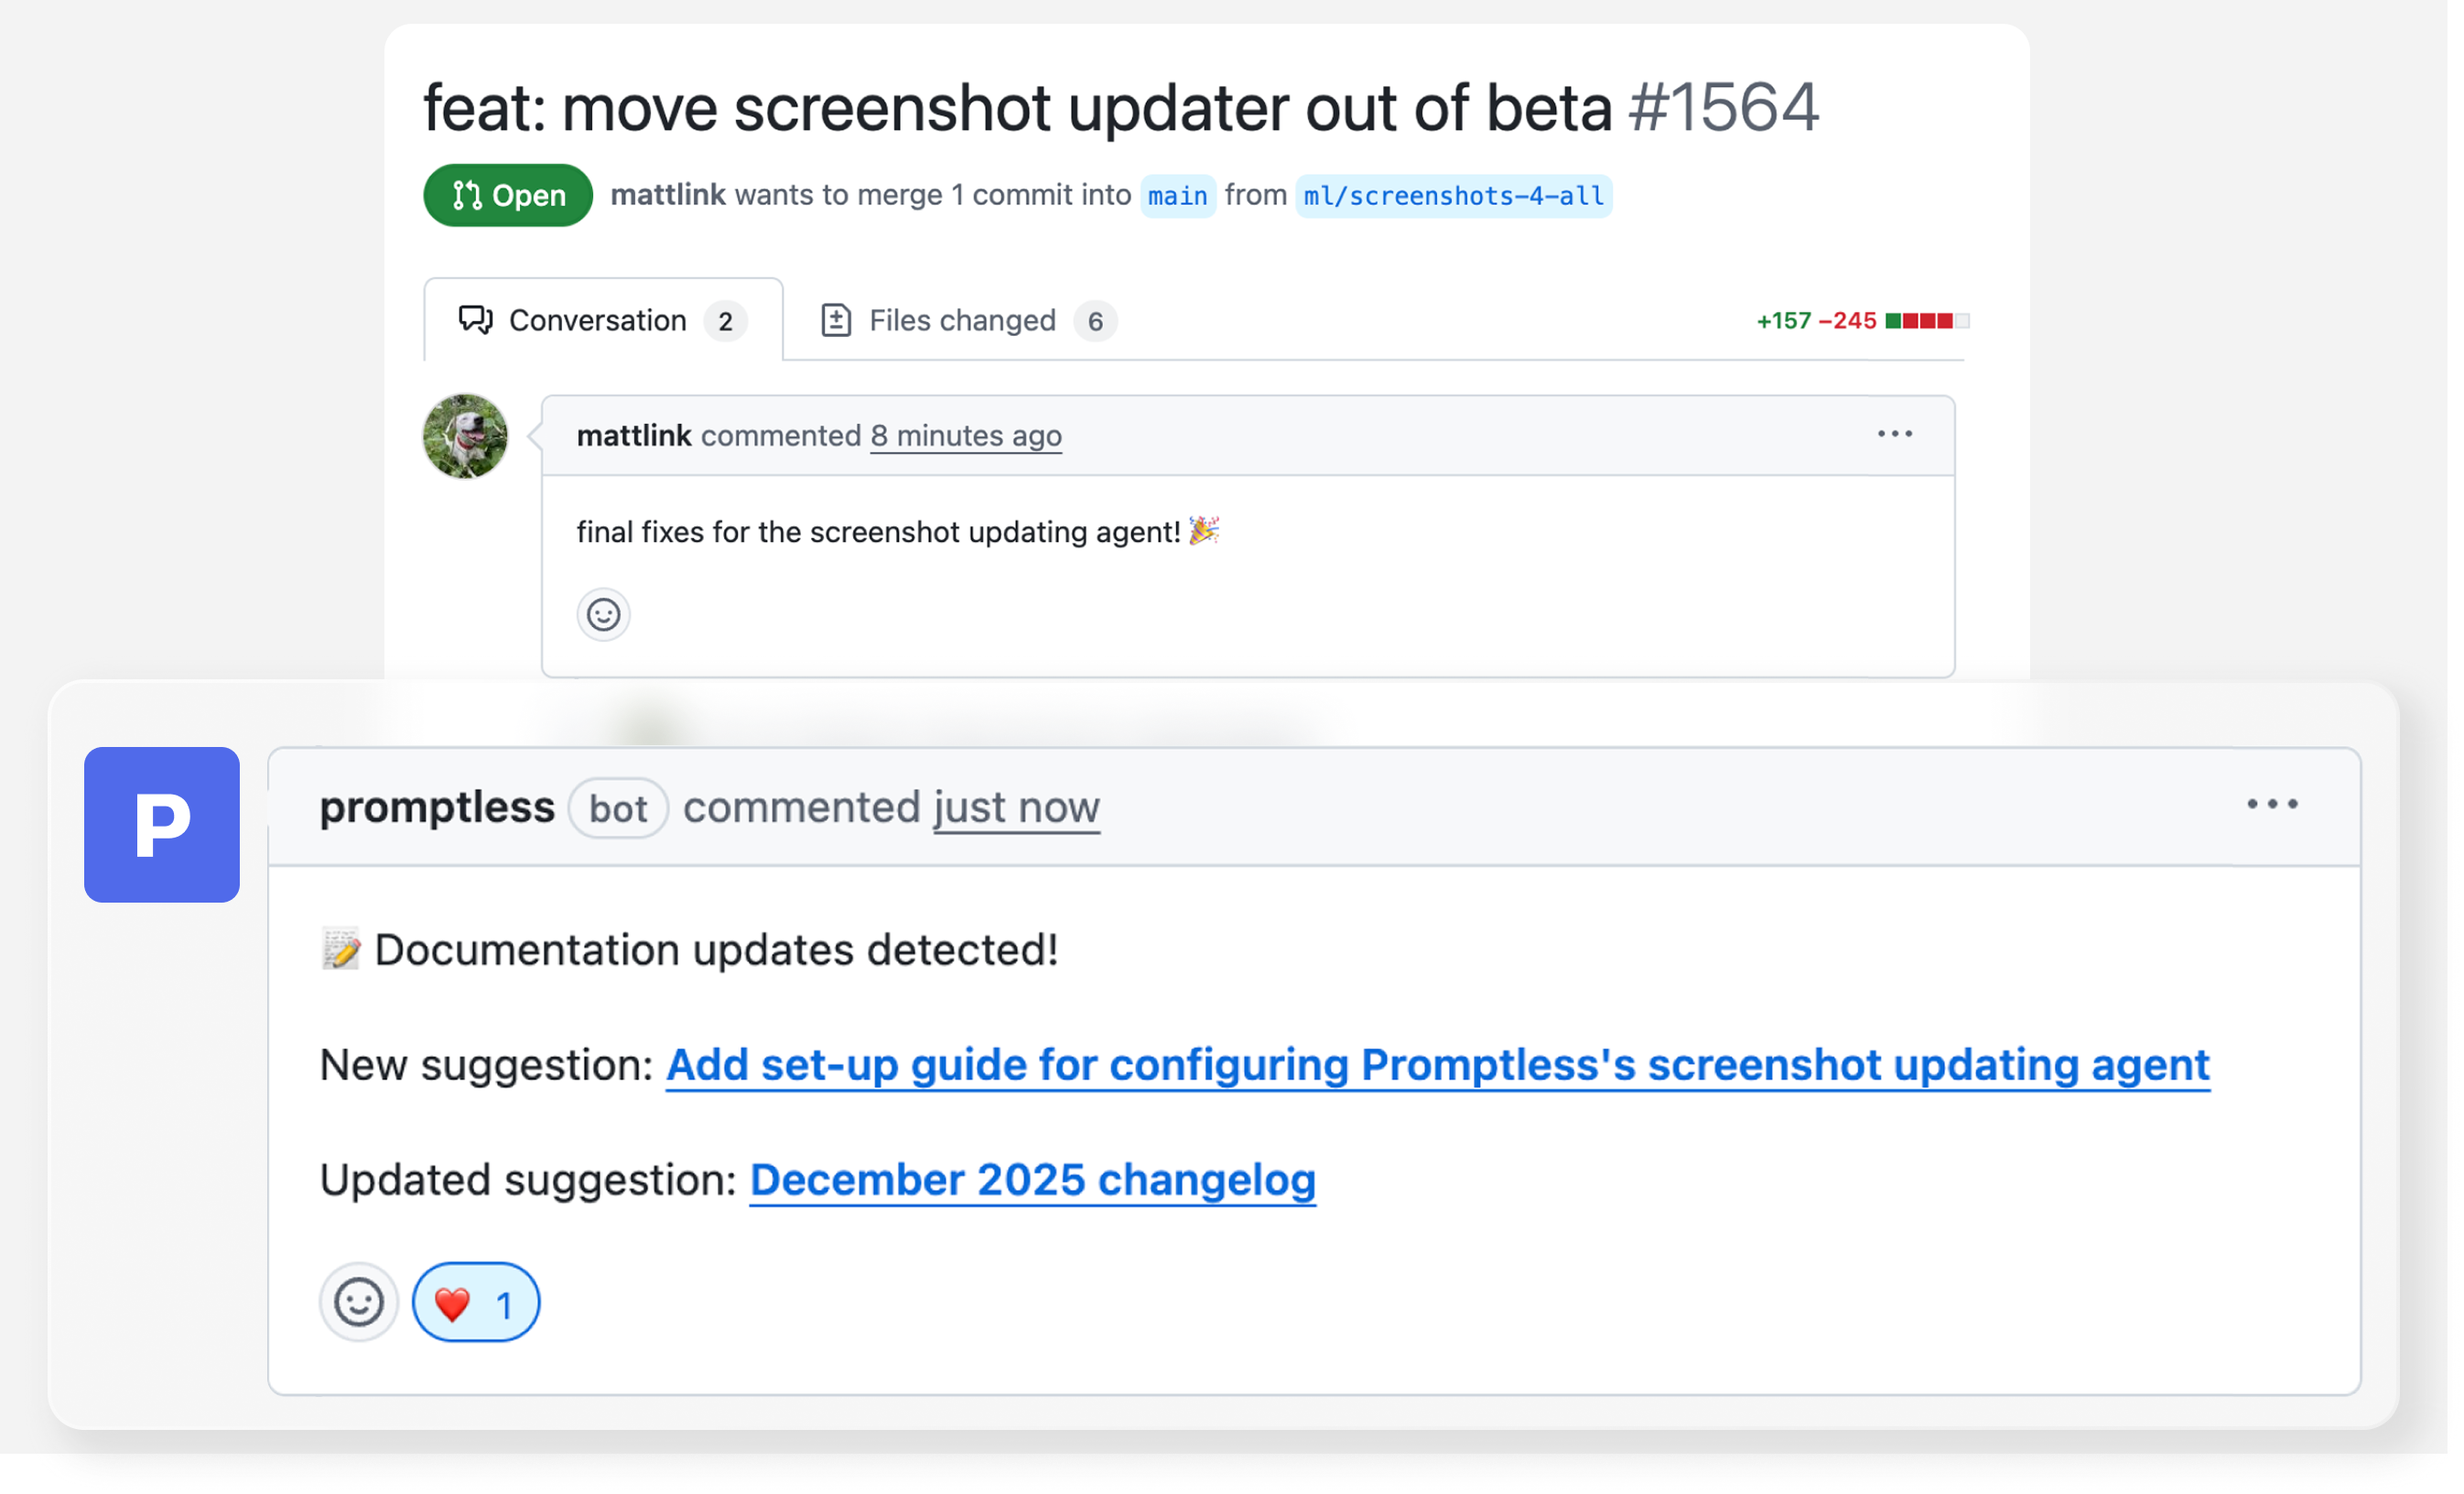Click the Conversation speech bubble icon

(x=475, y=320)
